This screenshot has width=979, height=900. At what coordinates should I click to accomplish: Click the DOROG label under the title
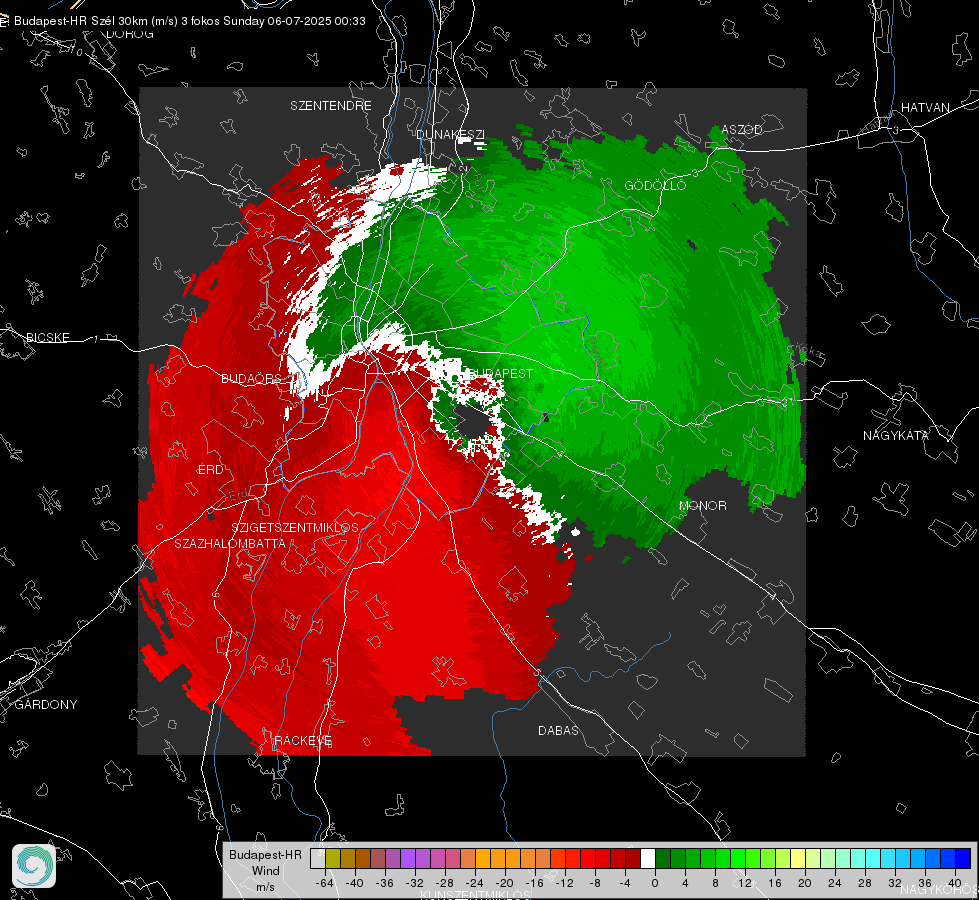pyautogui.click(x=130, y=34)
